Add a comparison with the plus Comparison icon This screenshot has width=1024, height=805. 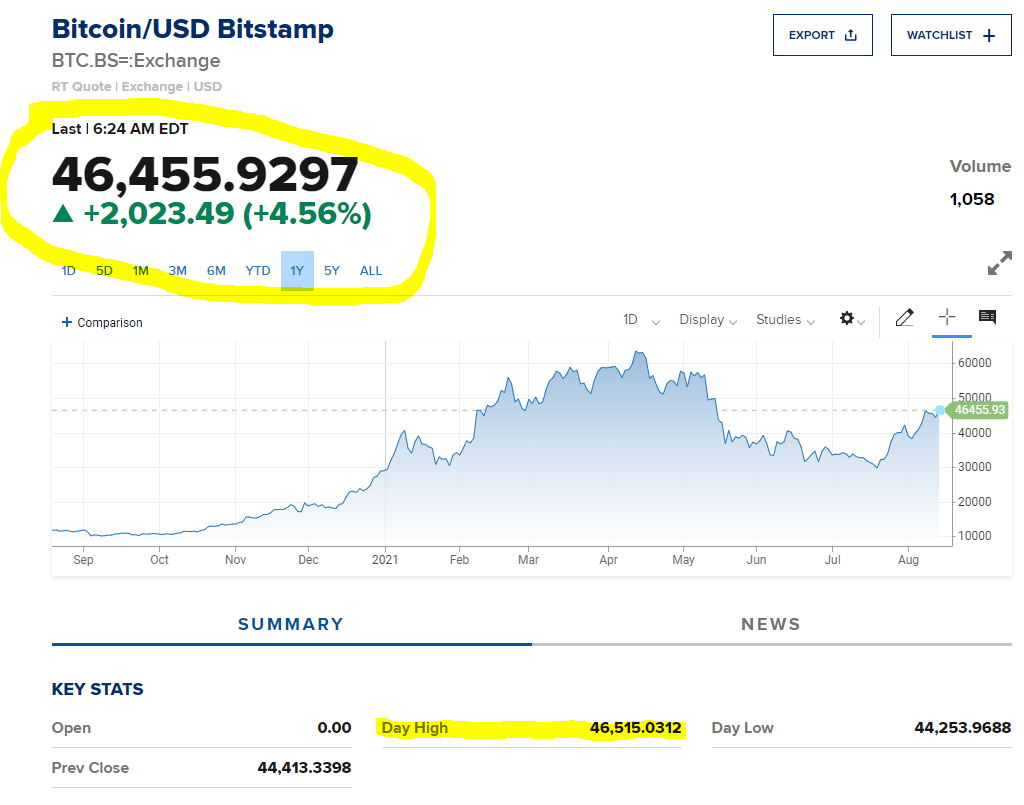click(x=67, y=322)
